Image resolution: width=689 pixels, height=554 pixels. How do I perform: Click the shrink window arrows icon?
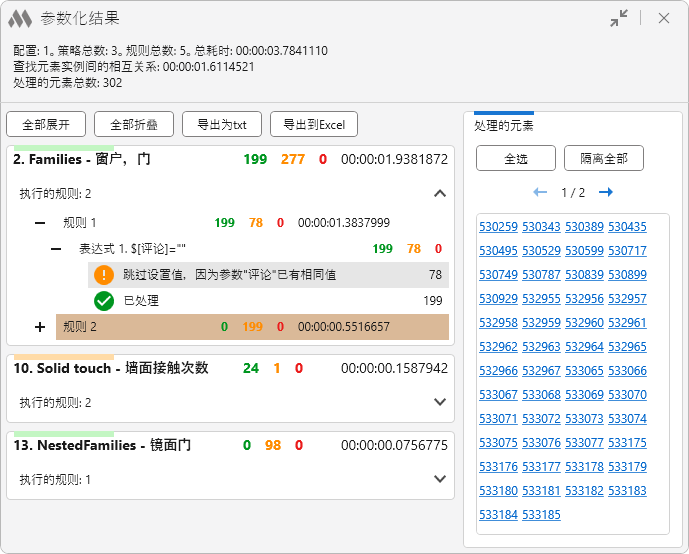[x=620, y=18]
